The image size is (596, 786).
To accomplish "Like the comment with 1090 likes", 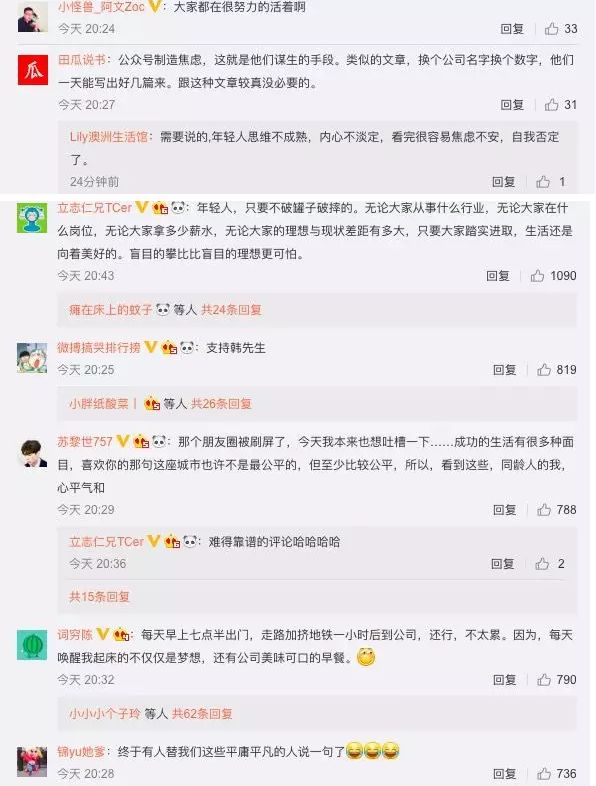I will pos(537,275).
